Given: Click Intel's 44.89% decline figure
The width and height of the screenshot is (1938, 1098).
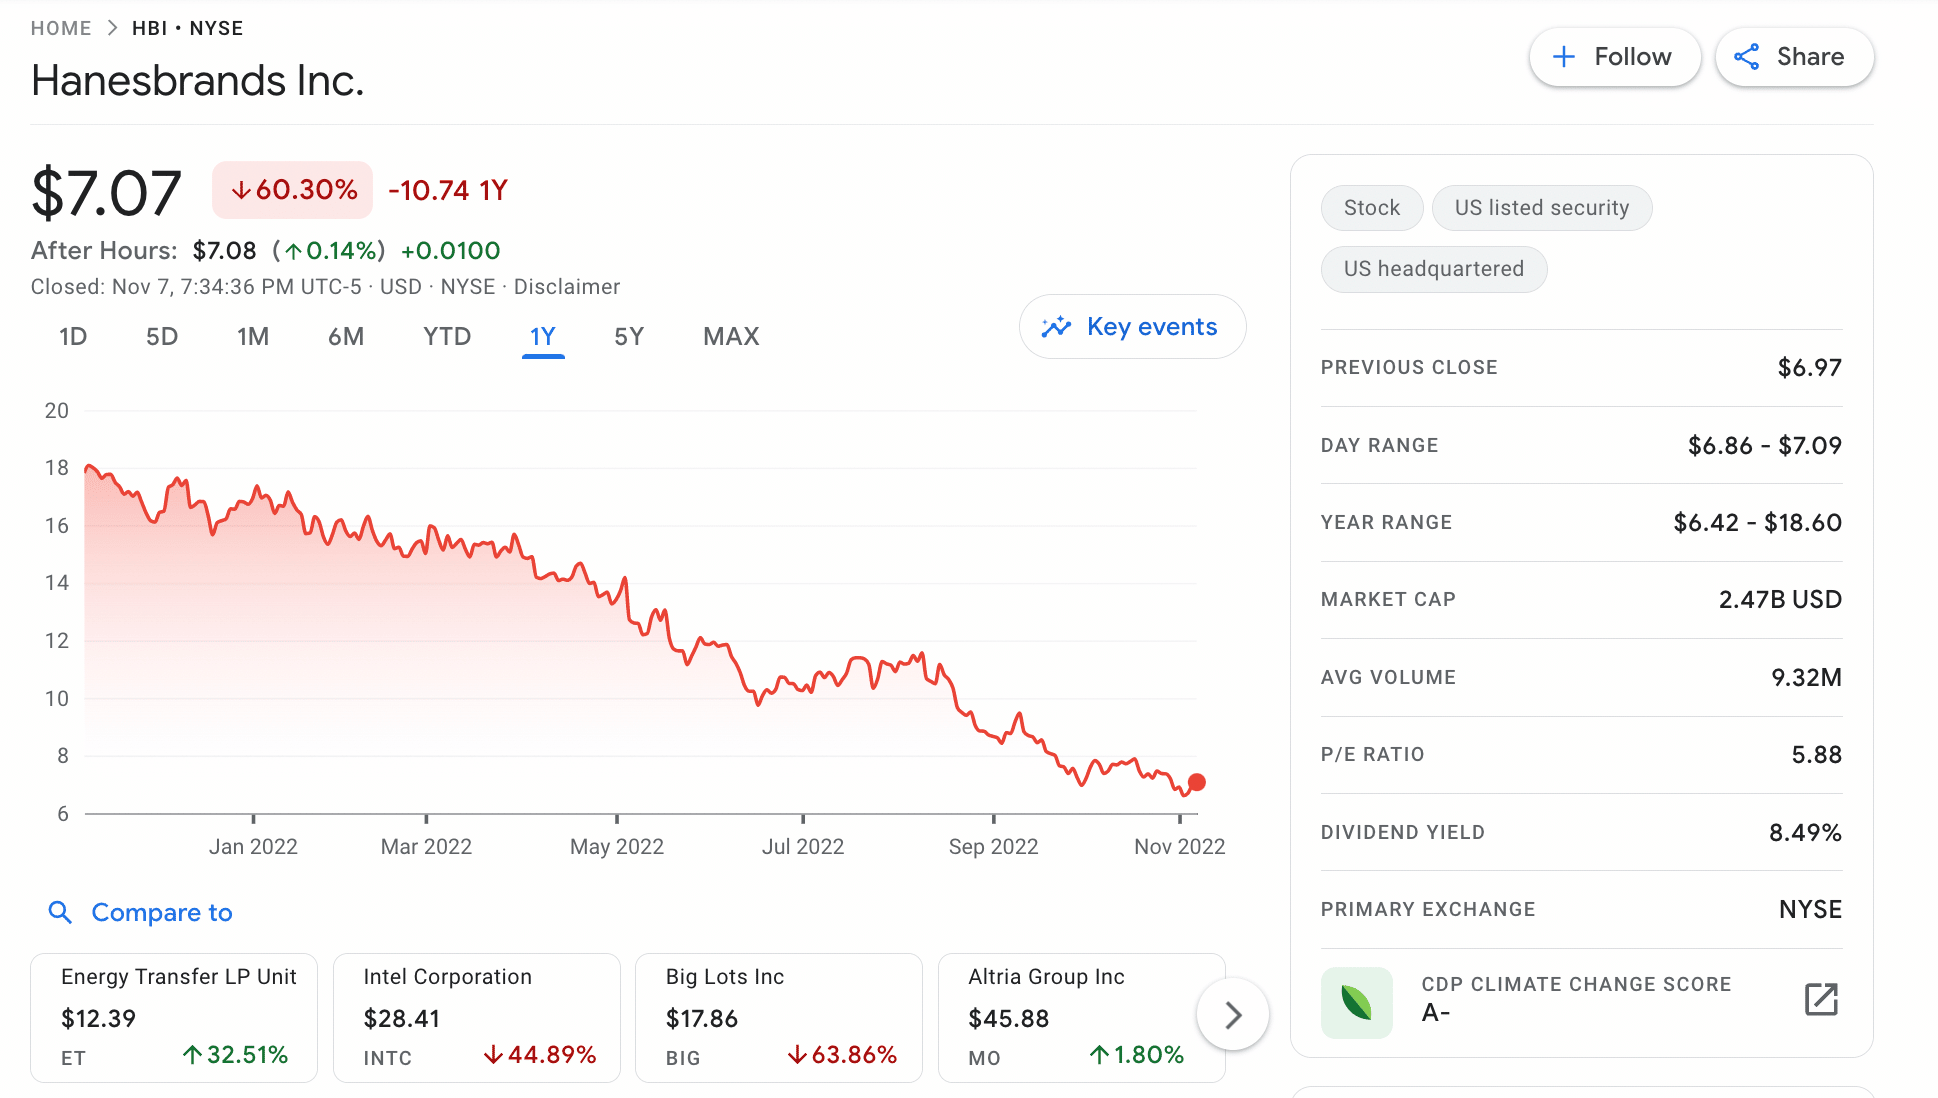Looking at the screenshot, I should coord(540,1055).
